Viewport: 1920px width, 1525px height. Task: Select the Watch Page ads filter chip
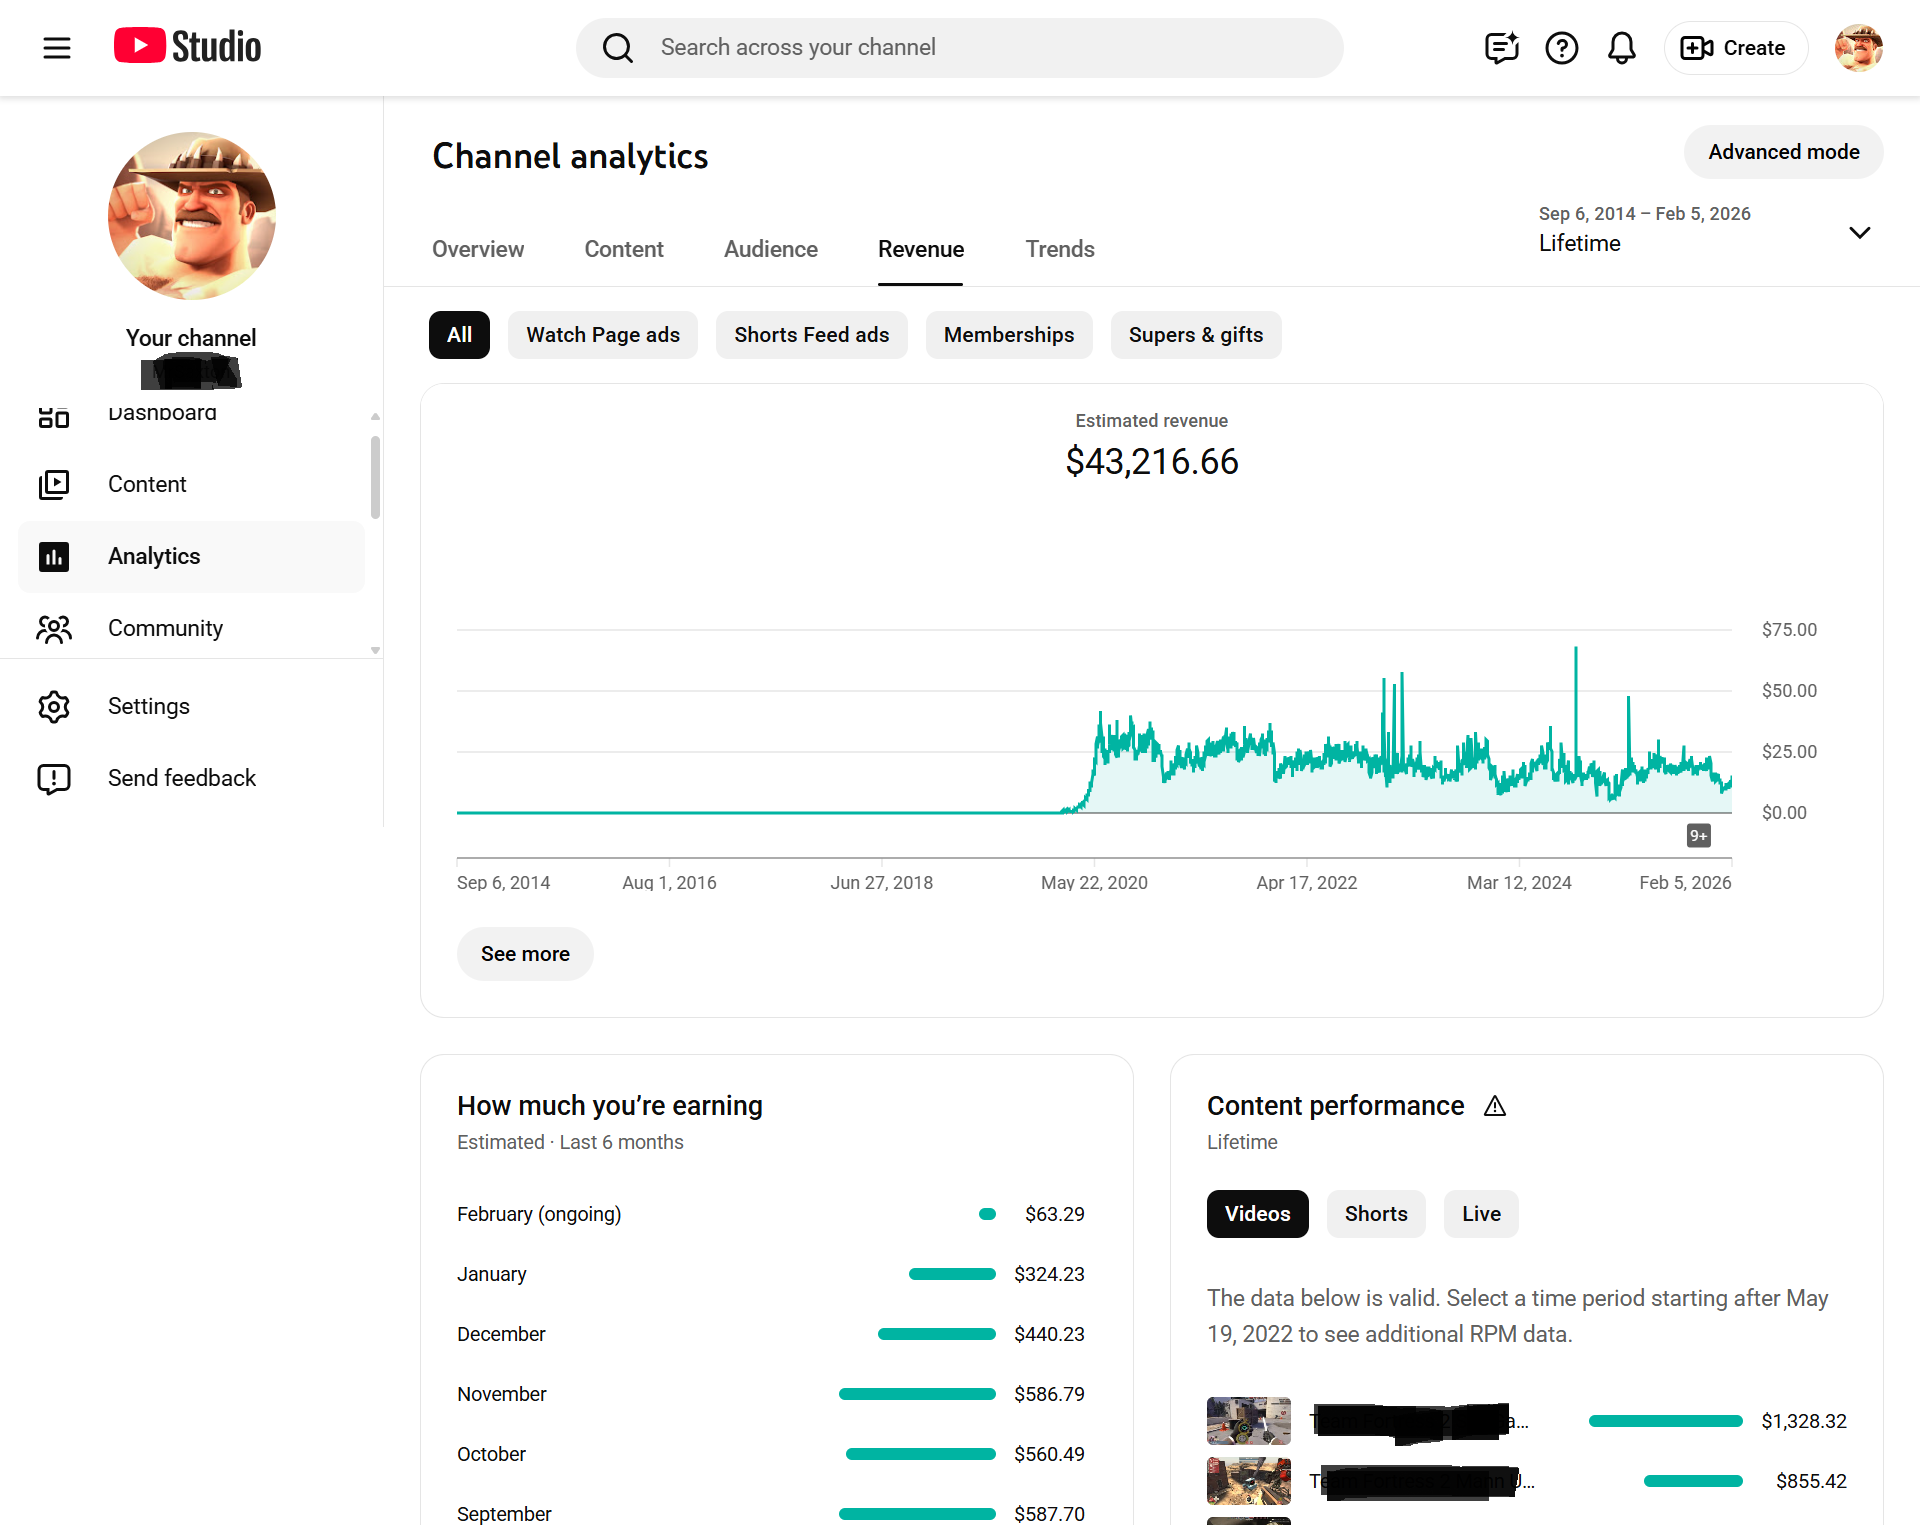603,335
